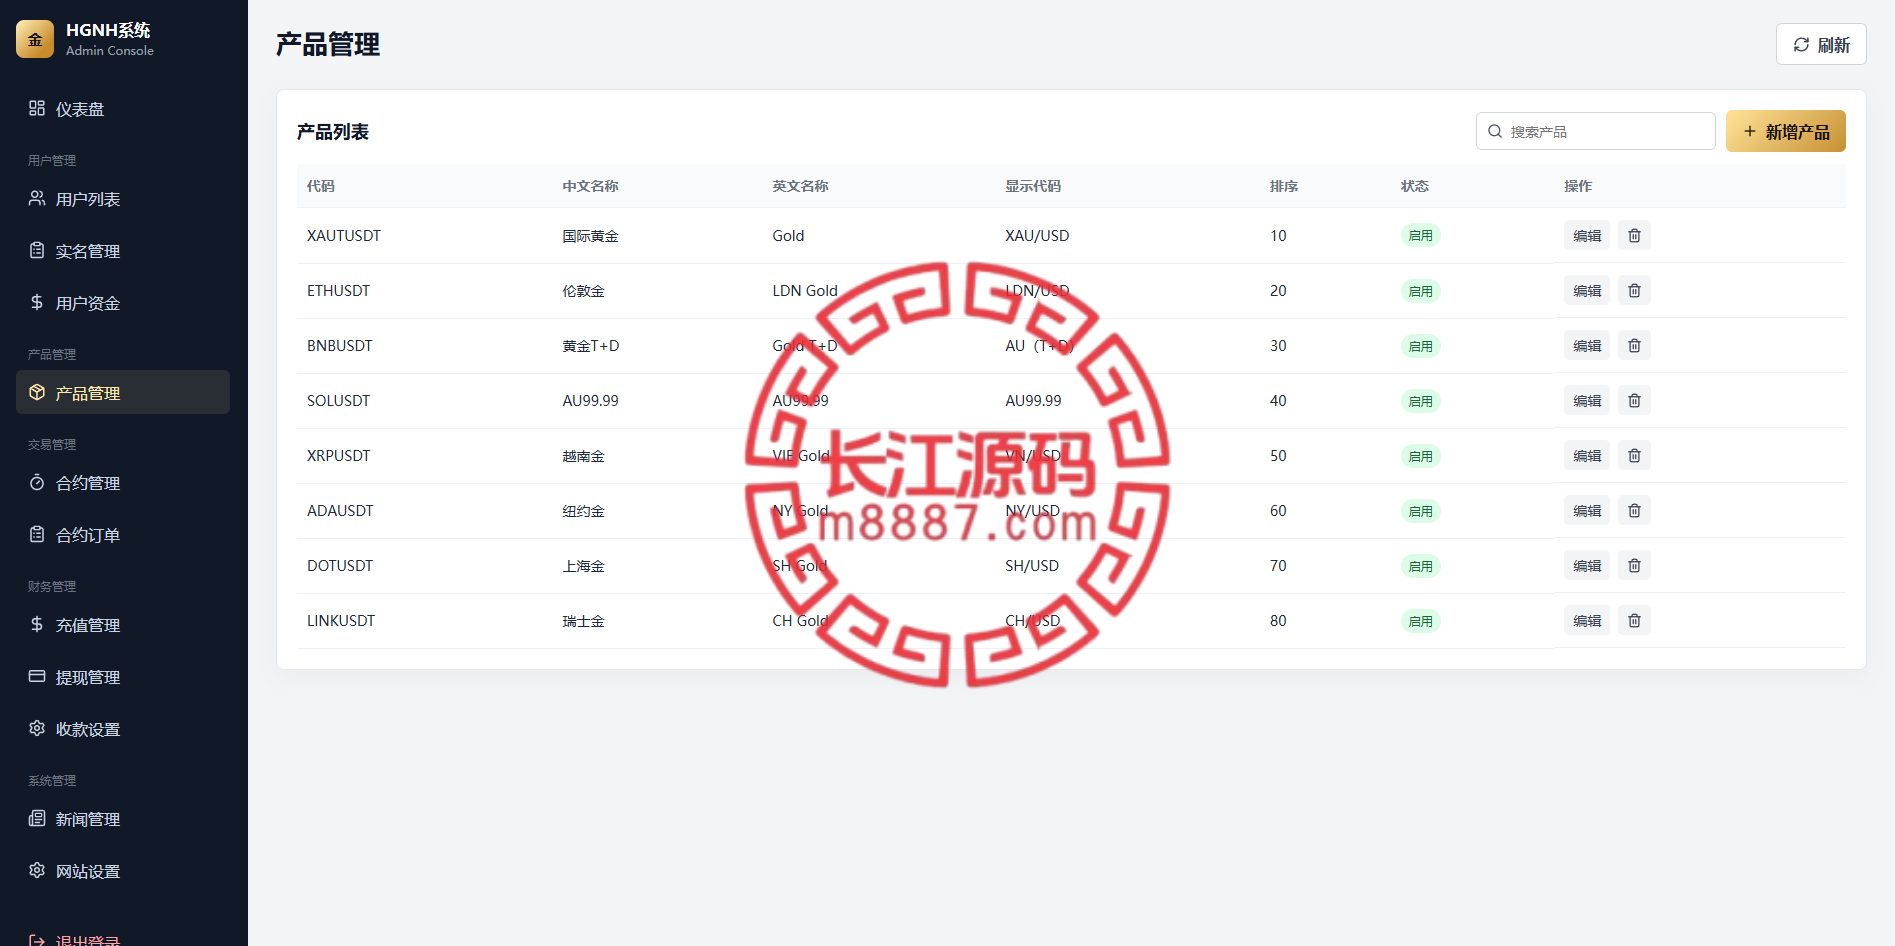Click 启用 status badge for ADAUSDT
The height and width of the screenshot is (946, 1895).
(1420, 511)
